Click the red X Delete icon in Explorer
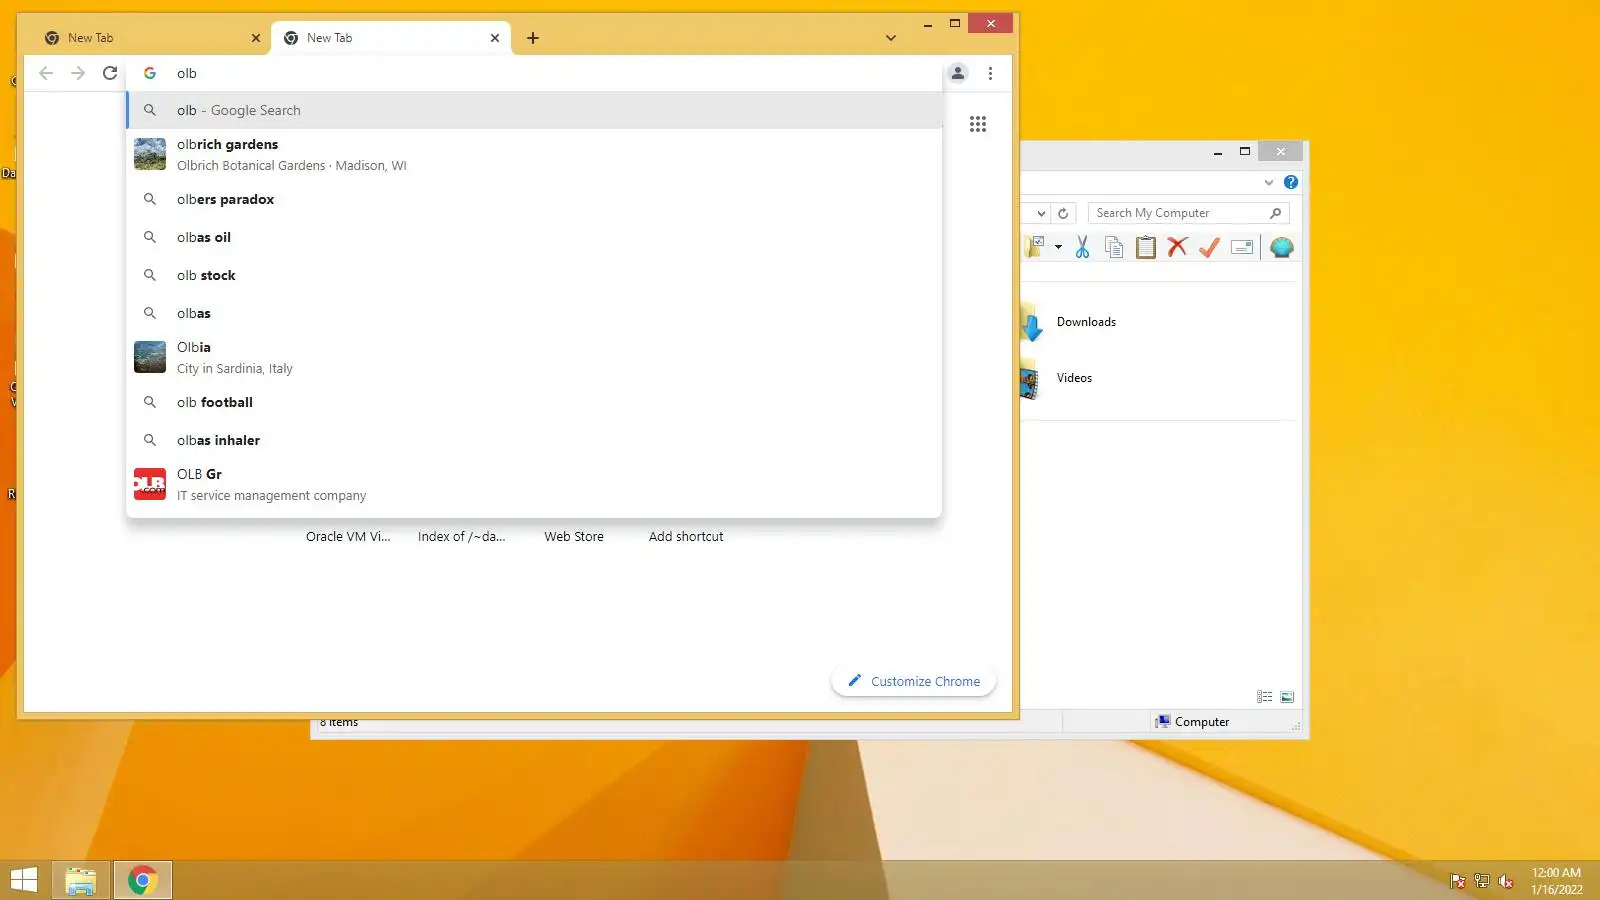 point(1177,247)
